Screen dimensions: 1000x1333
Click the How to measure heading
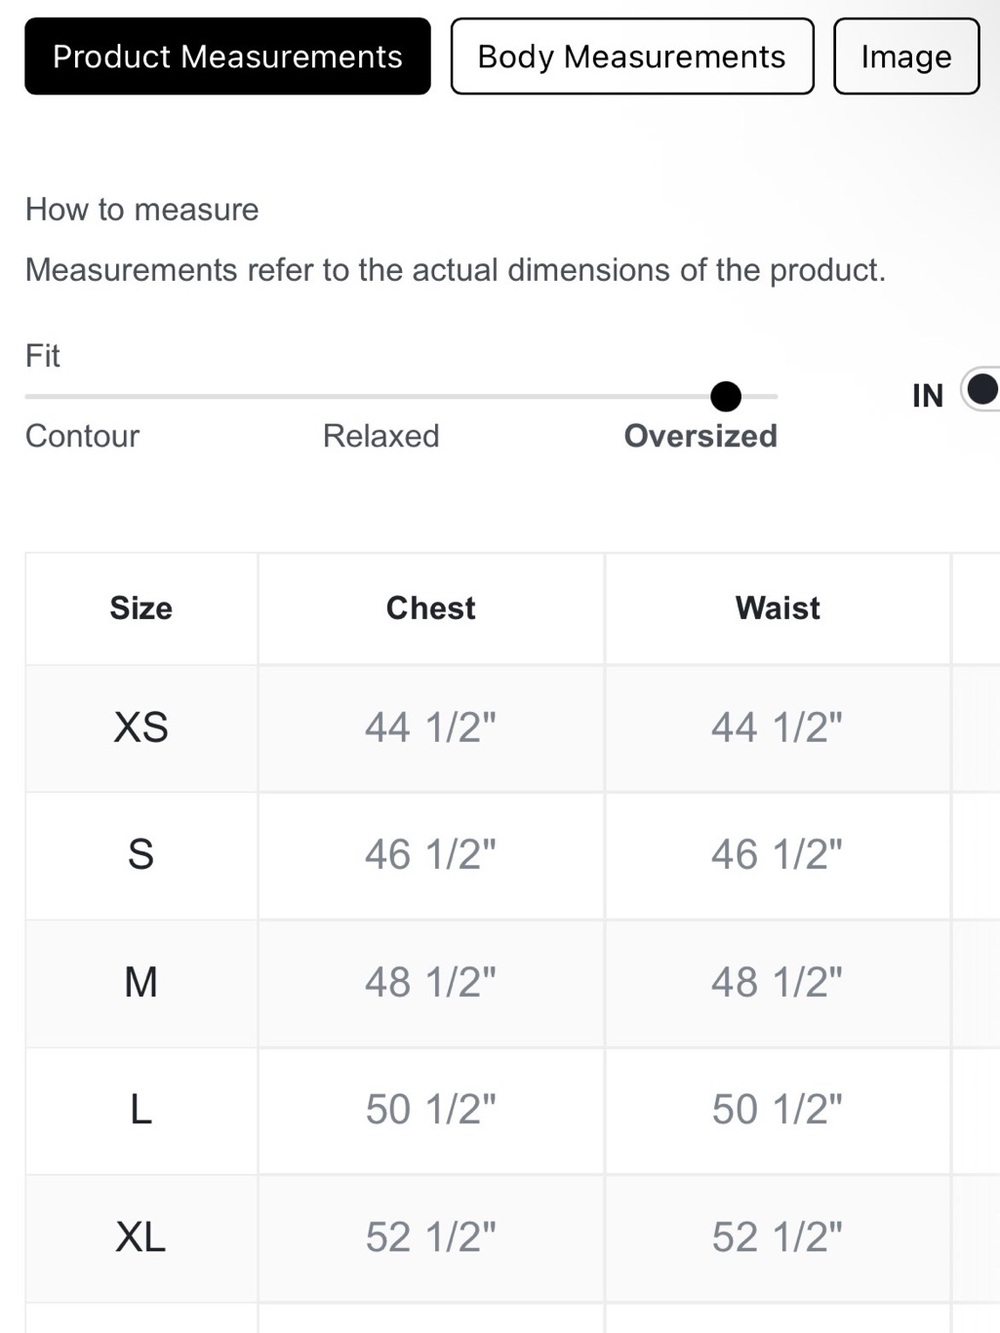(142, 210)
